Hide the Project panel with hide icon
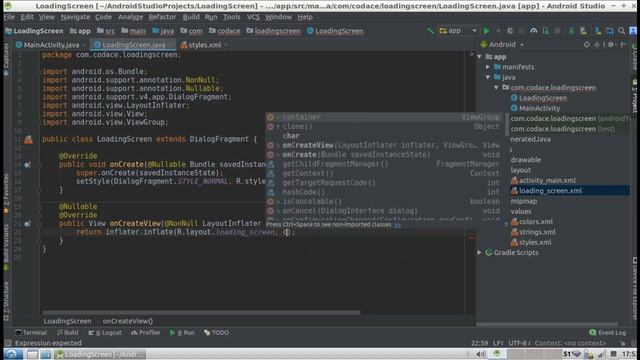The height and width of the screenshot is (360, 640). [623, 44]
